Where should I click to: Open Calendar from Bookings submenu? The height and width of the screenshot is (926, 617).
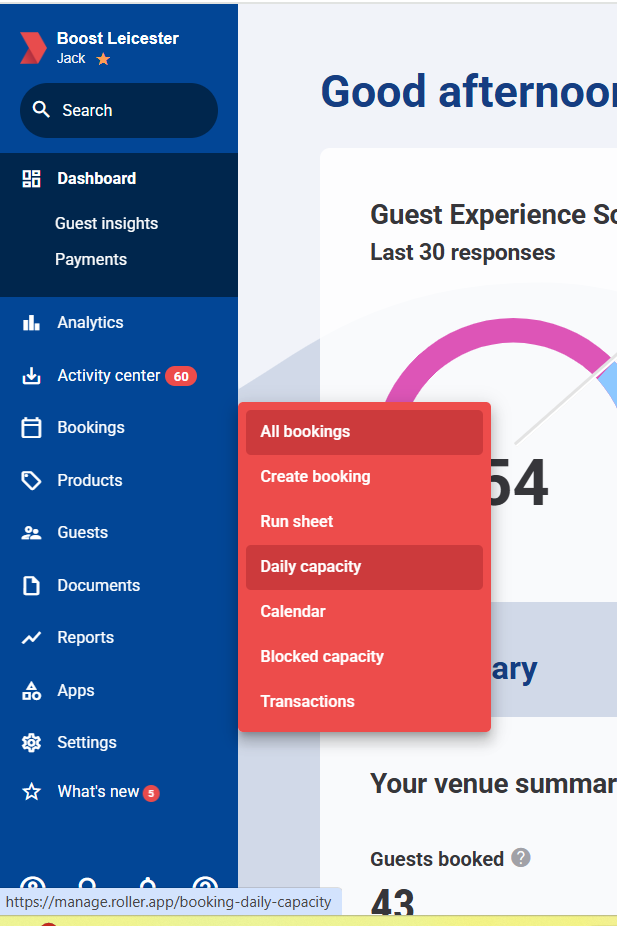364,612
